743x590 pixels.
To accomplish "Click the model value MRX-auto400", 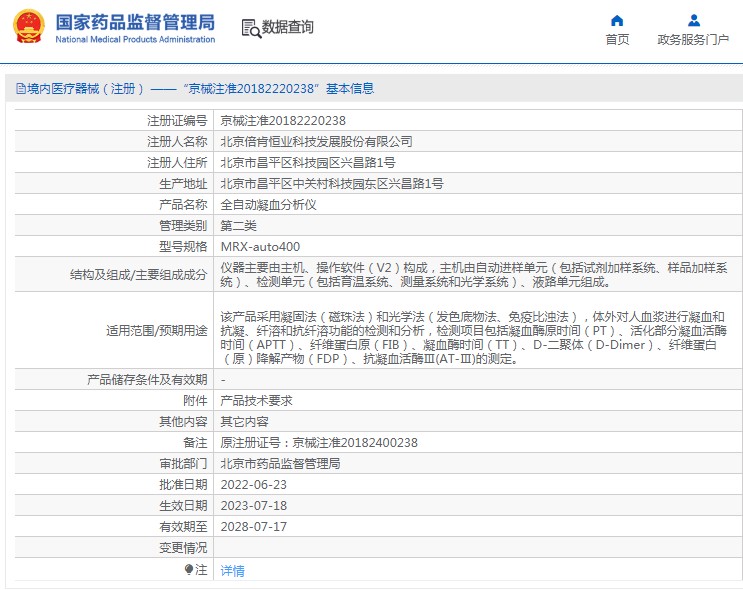I will click(x=260, y=246).
